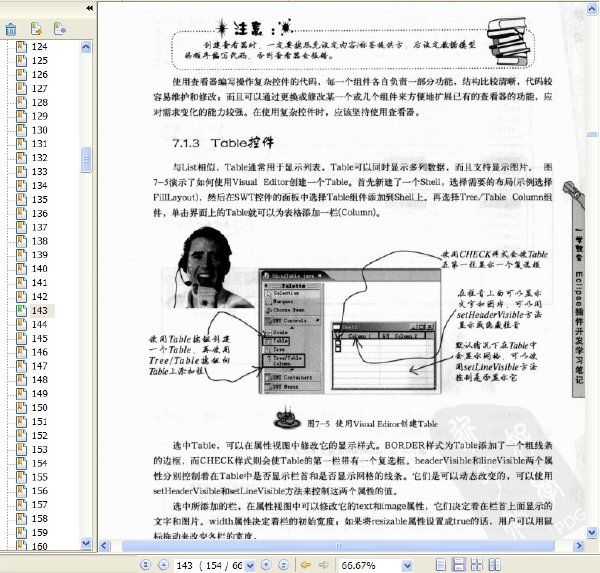
Task: Go to the previous page
Action: click(x=163, y=565)
